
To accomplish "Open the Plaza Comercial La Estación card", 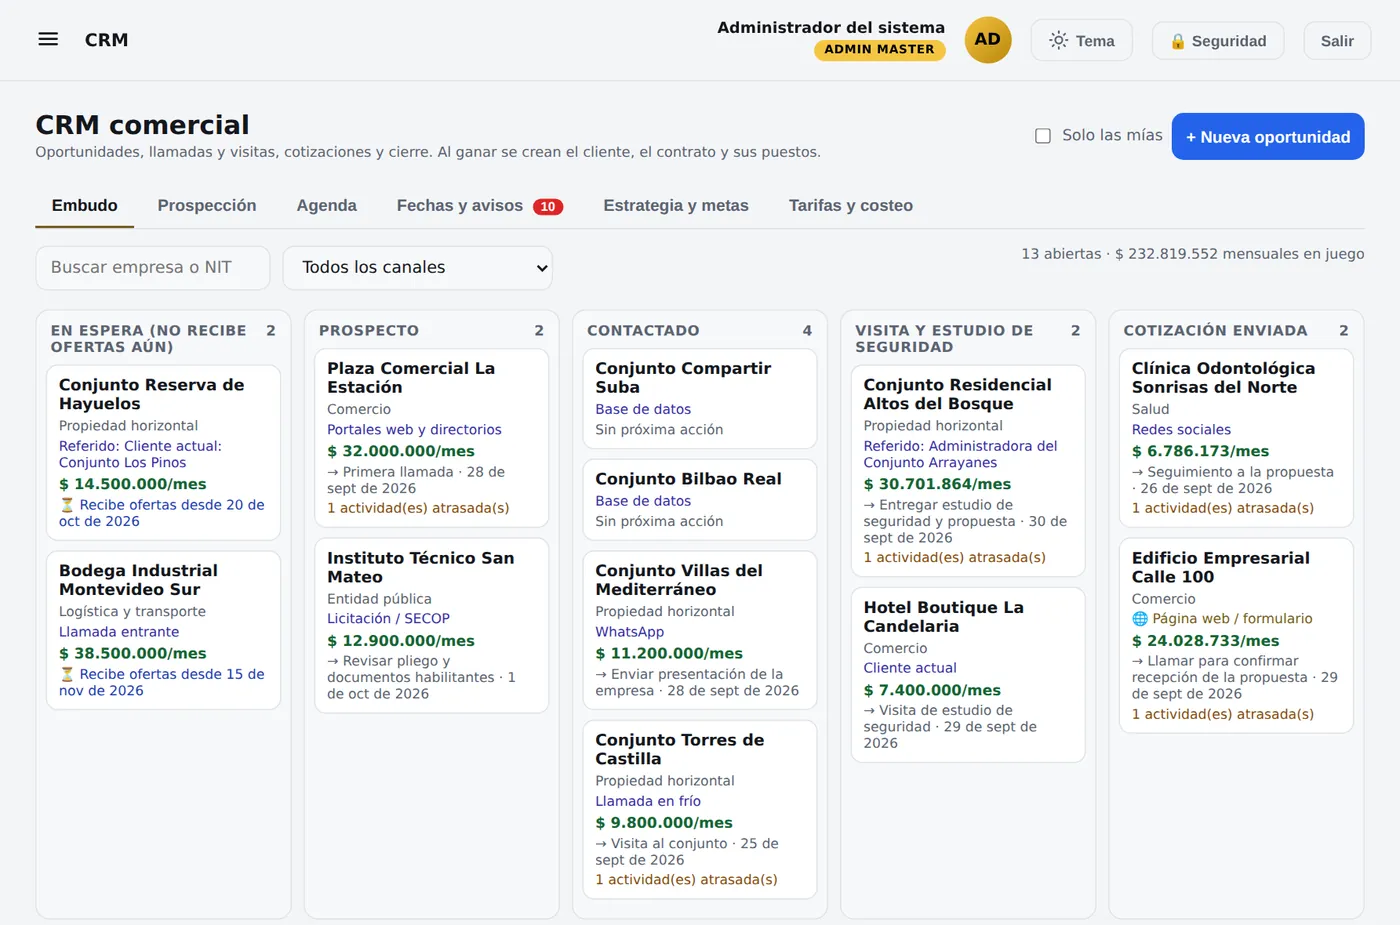I will point(431,438).
